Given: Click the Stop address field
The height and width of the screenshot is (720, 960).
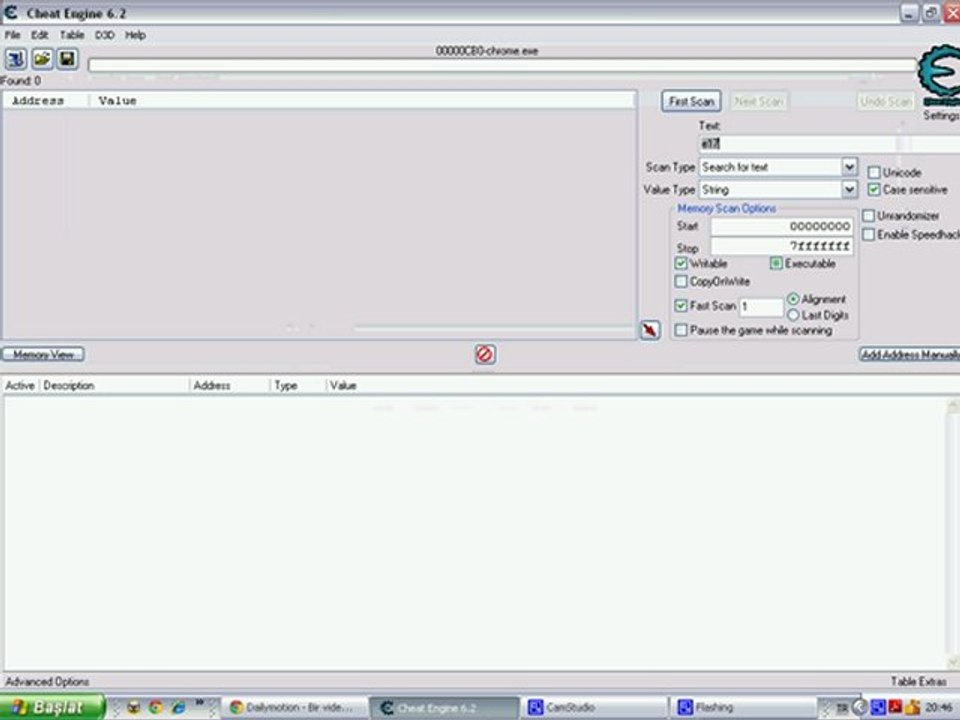Looking at the screenshot, I should click(x=781, y=246).
